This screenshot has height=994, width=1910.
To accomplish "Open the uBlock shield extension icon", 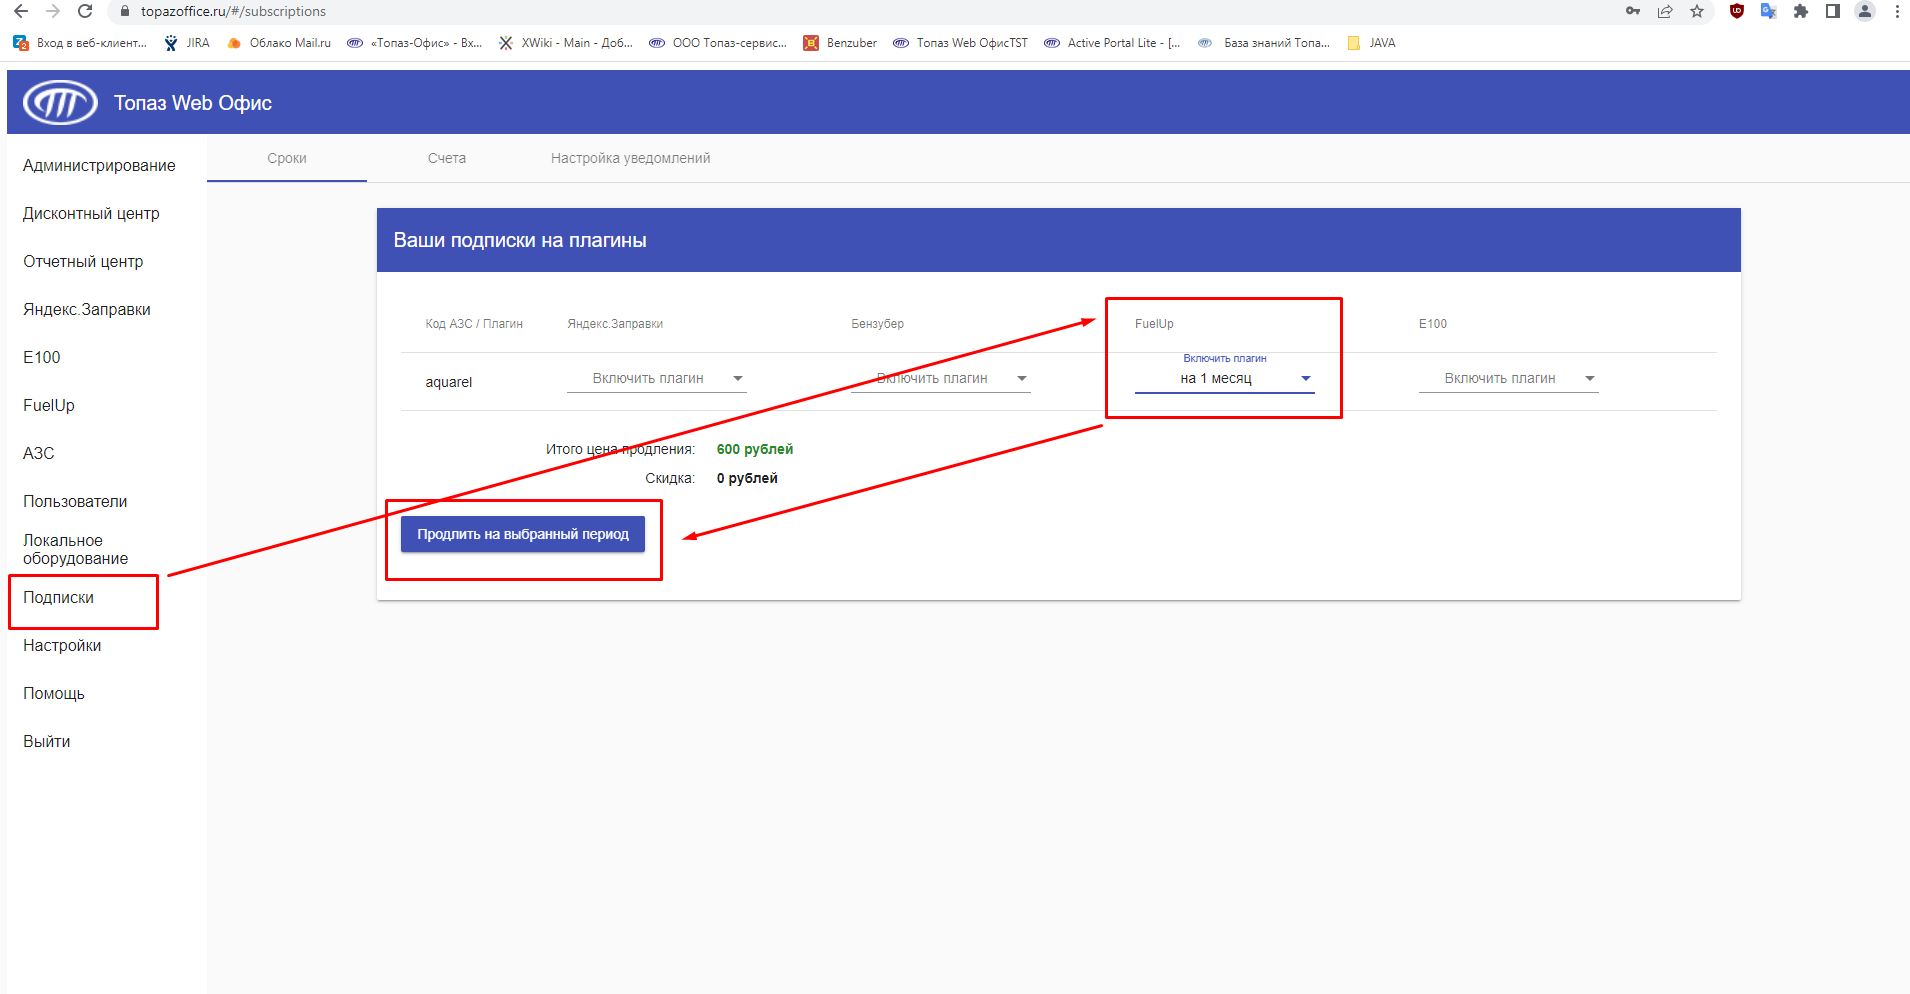I will [x=1737, y=11].
